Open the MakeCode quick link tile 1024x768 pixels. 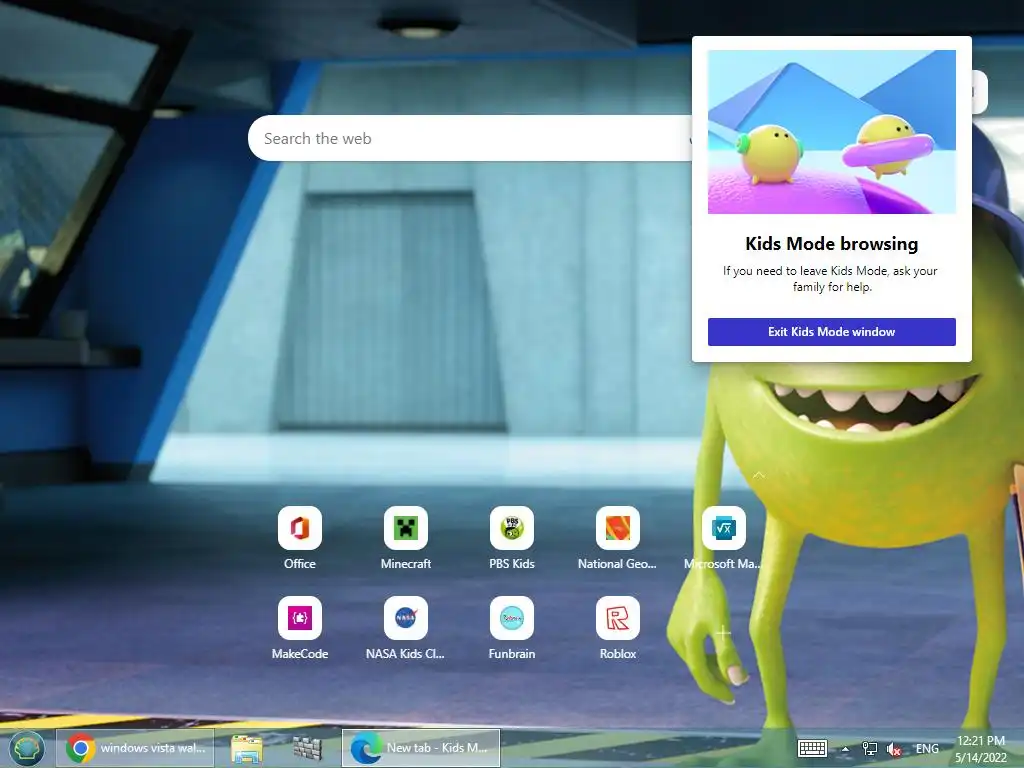pos(300,618)
